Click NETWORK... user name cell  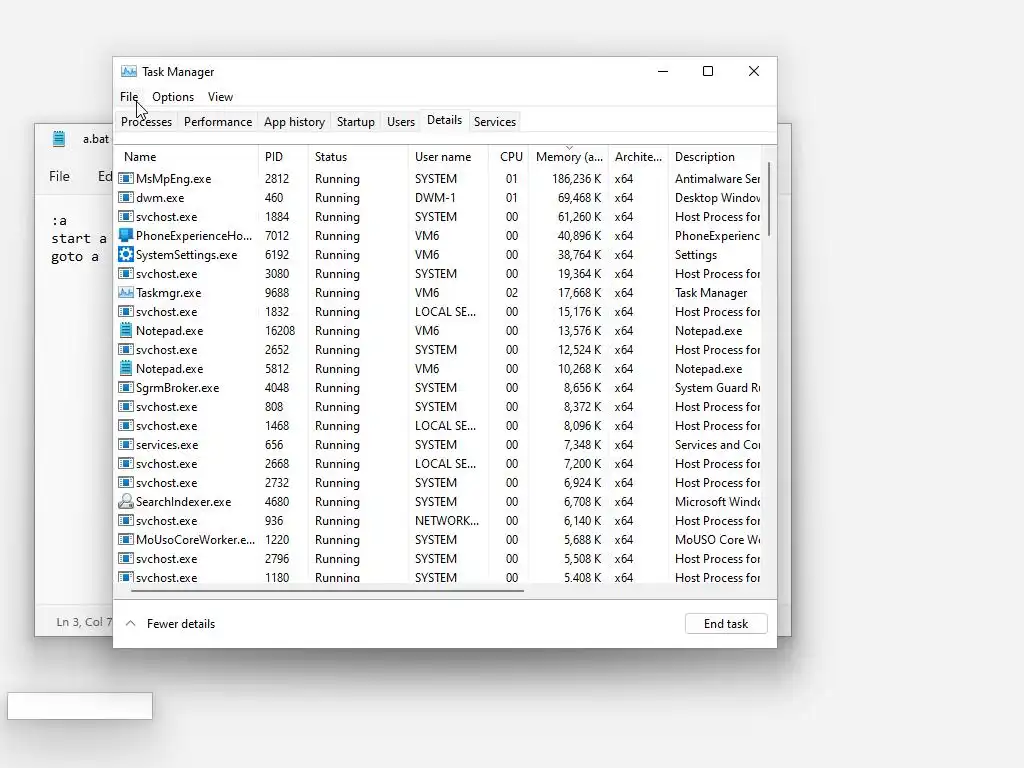tap(447, 520)
